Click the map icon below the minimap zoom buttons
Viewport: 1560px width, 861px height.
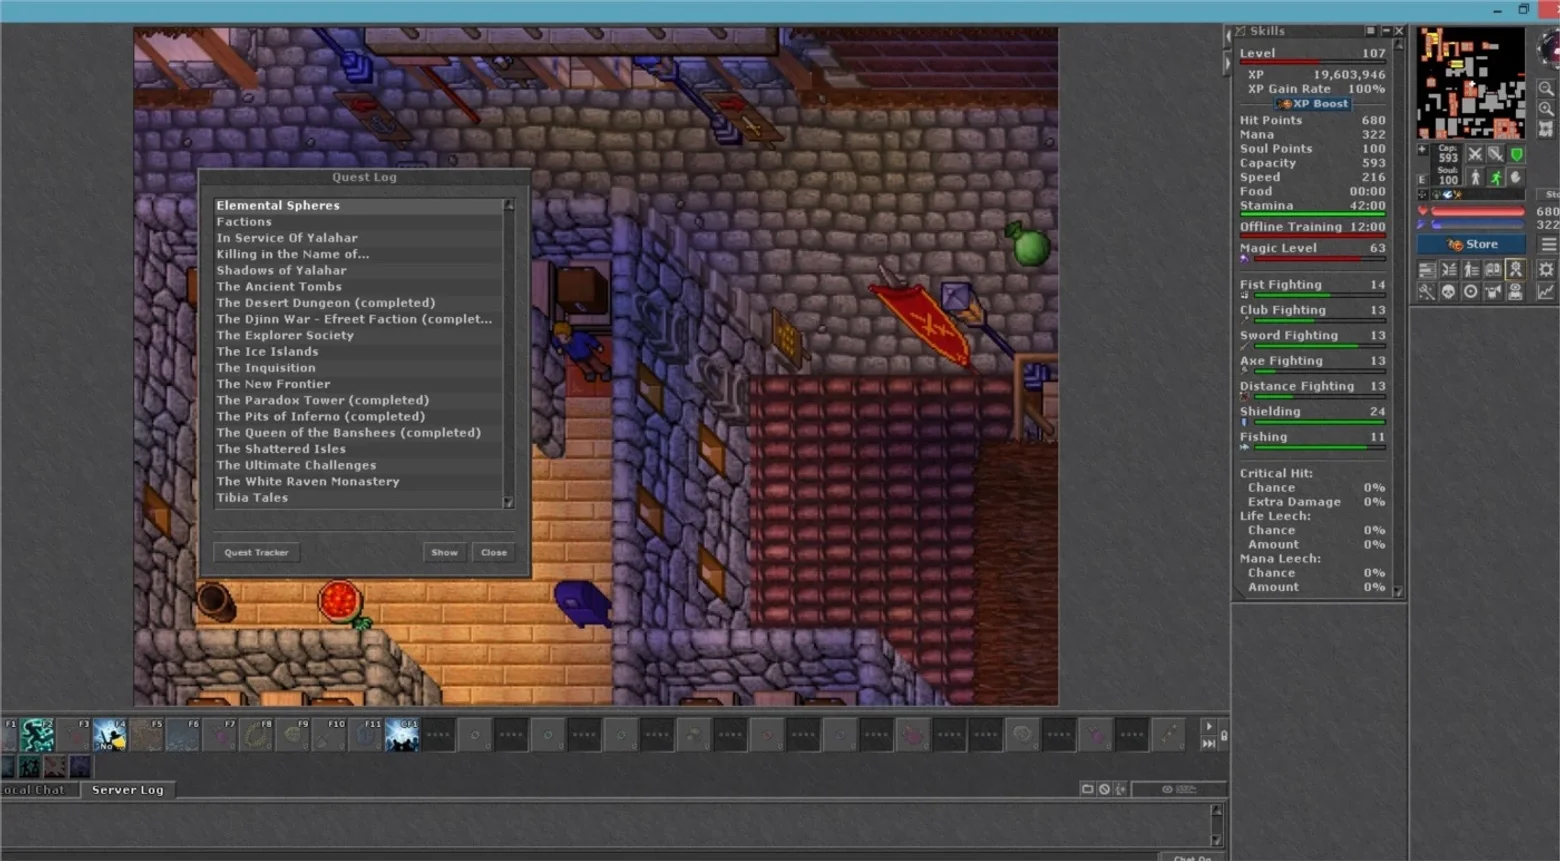[1546, 129]
